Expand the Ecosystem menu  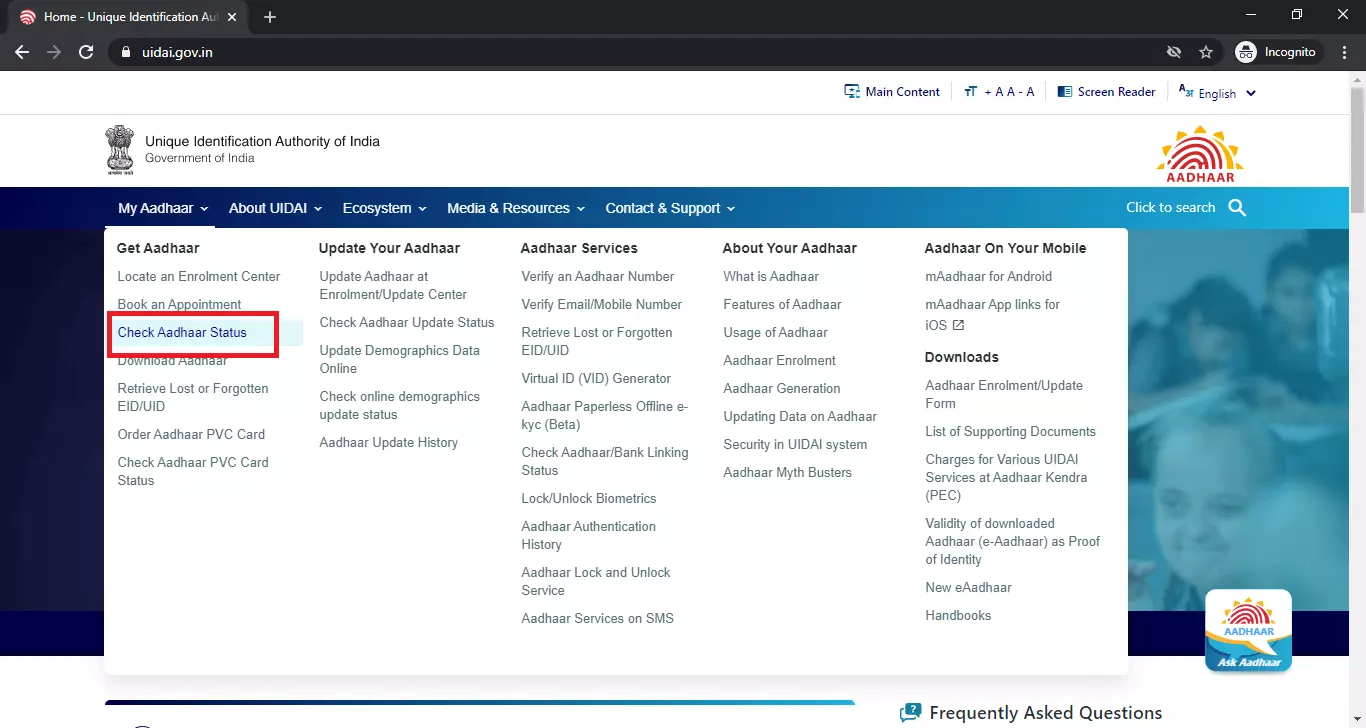[x=384, y=208]
